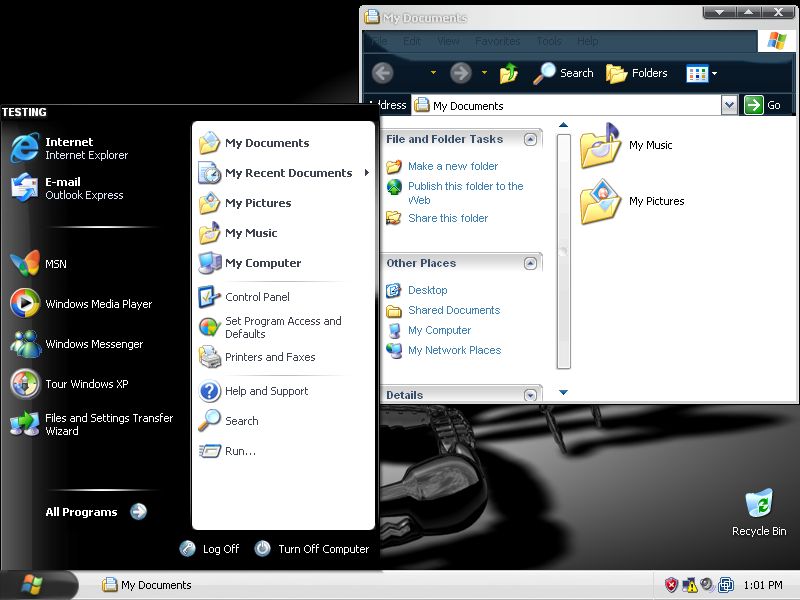This screenshot has height=600, width=800.
Task: Collapse the Other Places panel
Action: tap(530, 263)
